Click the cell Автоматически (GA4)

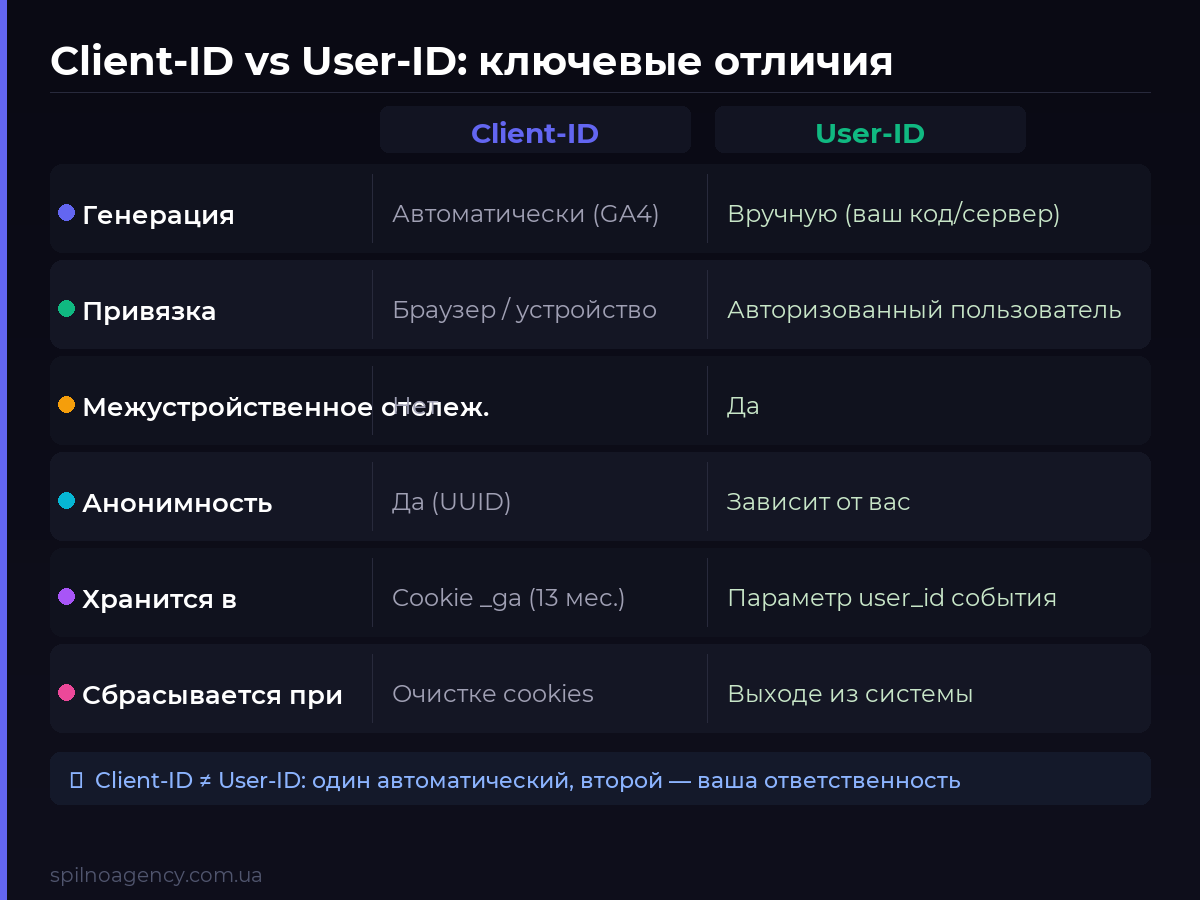(526, 214)
